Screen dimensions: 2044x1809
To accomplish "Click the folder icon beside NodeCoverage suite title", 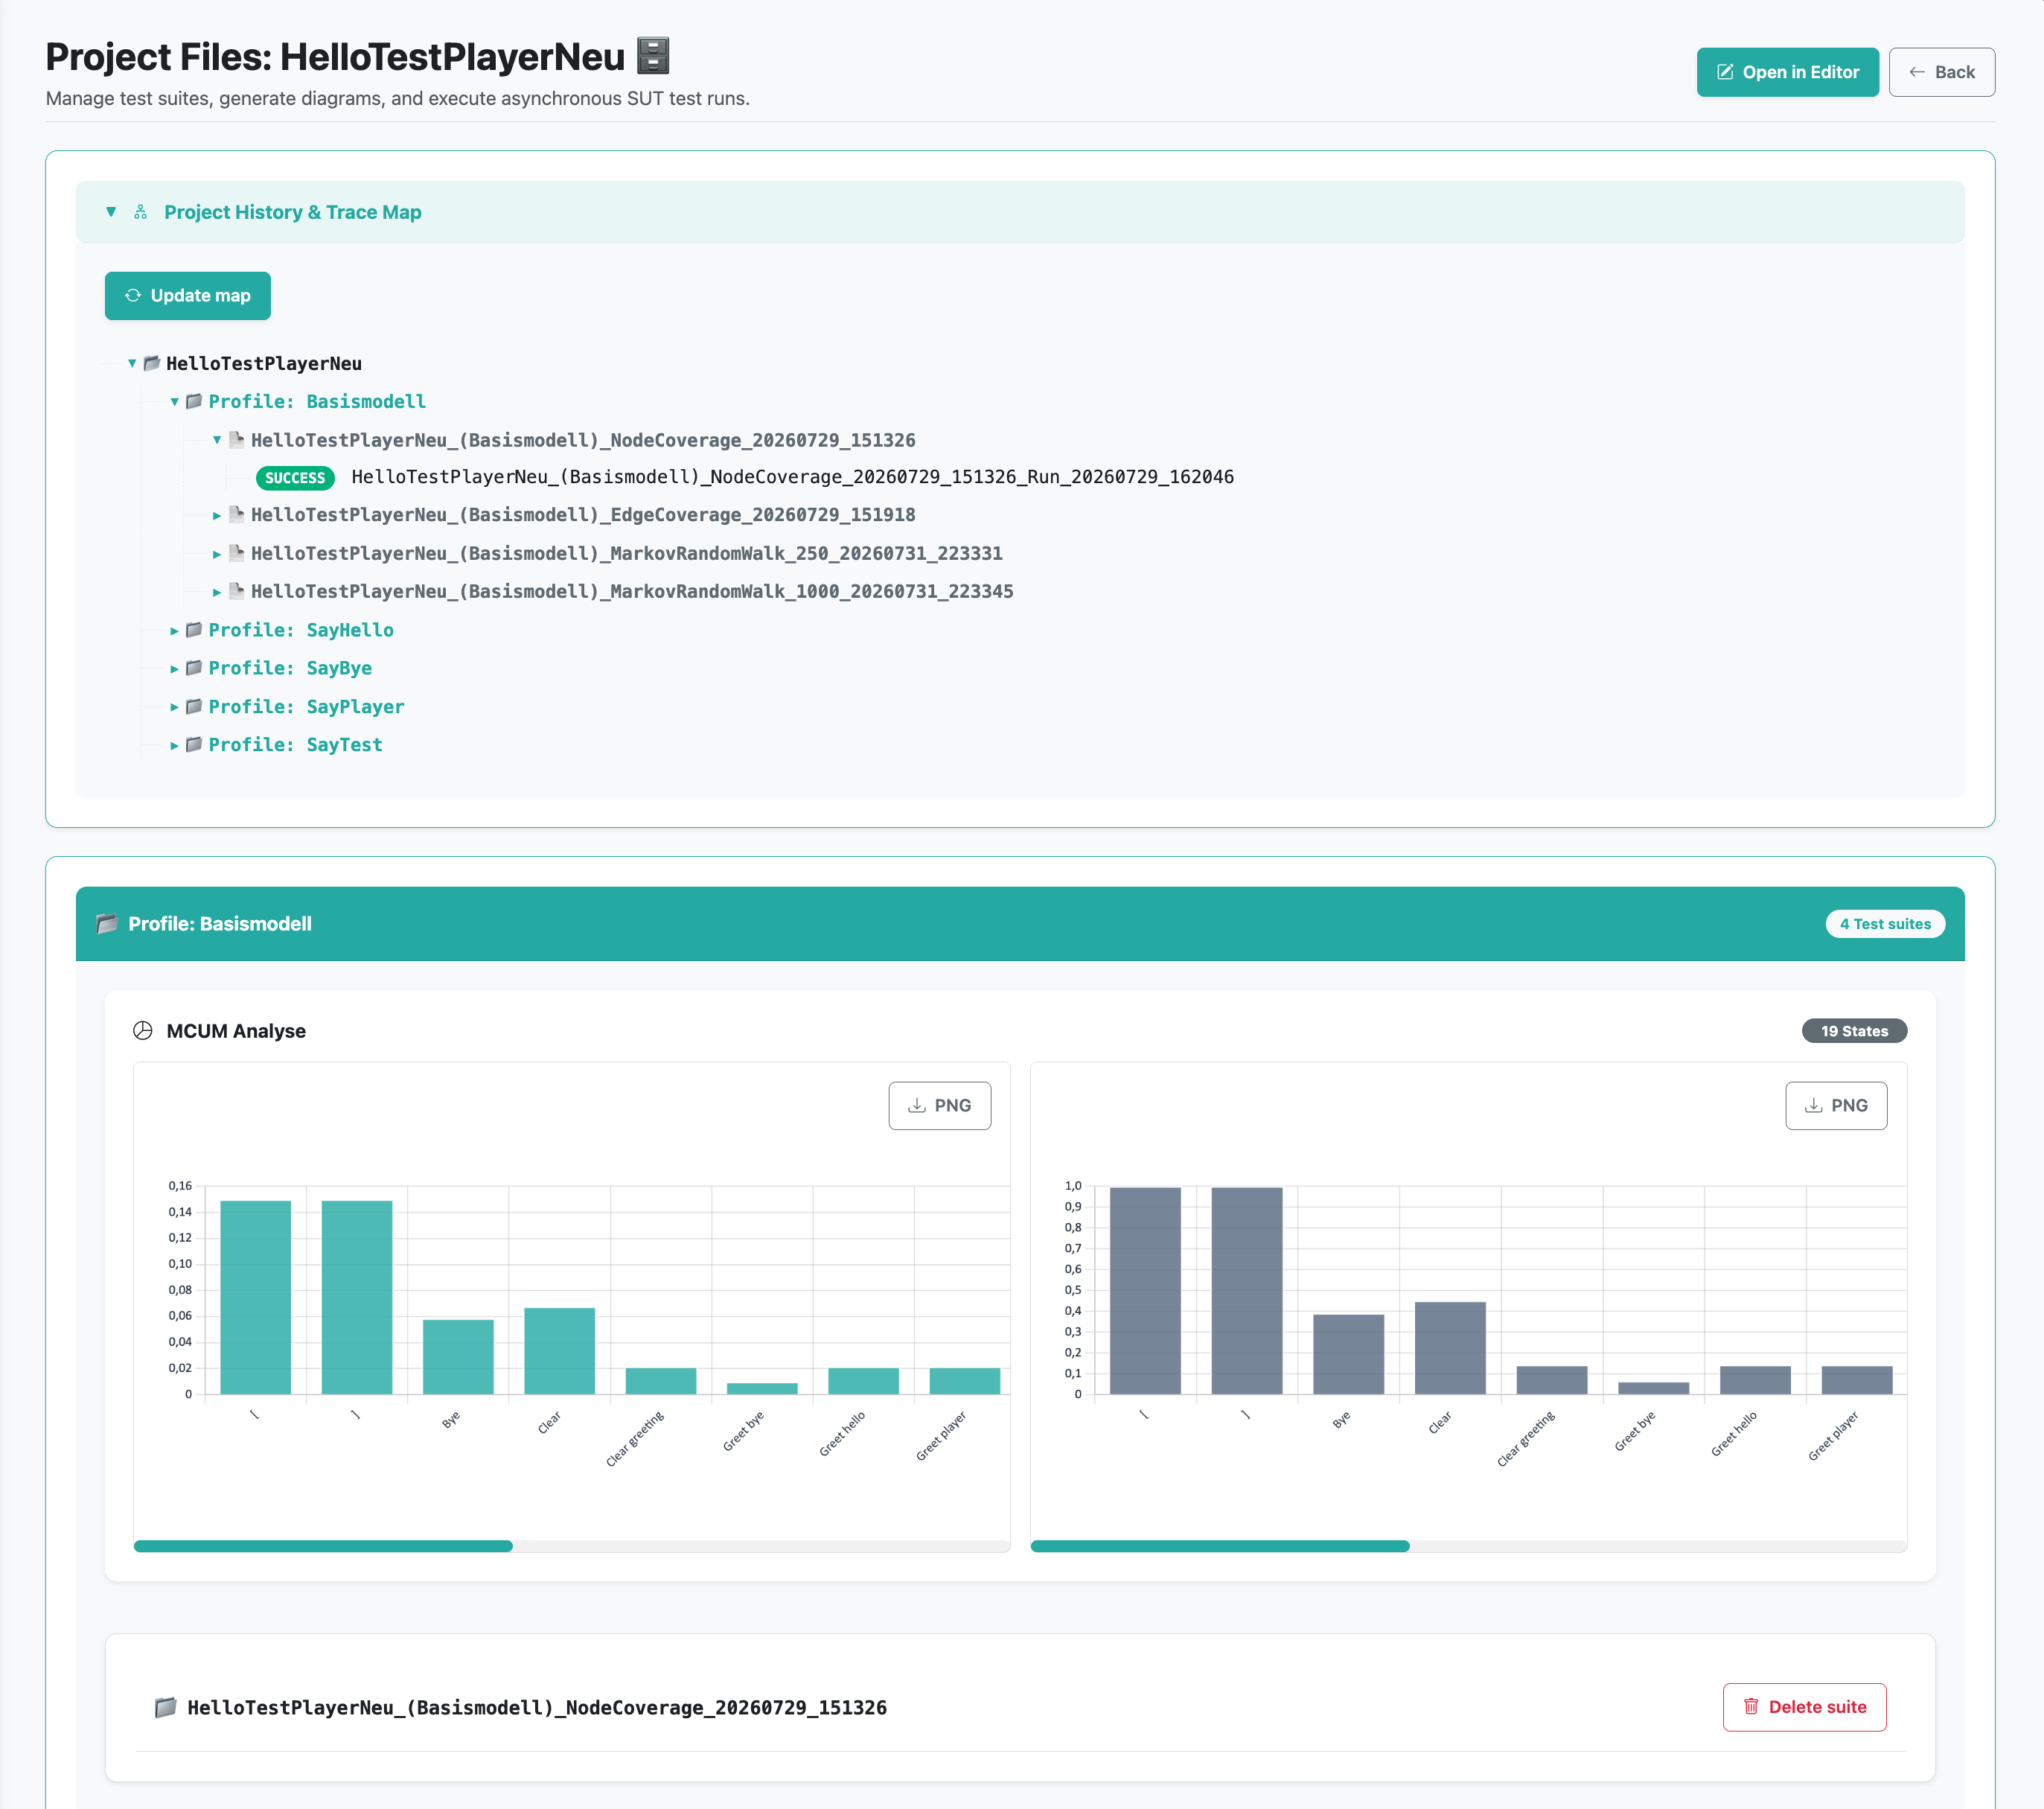I will click(x=166, y=1707).
